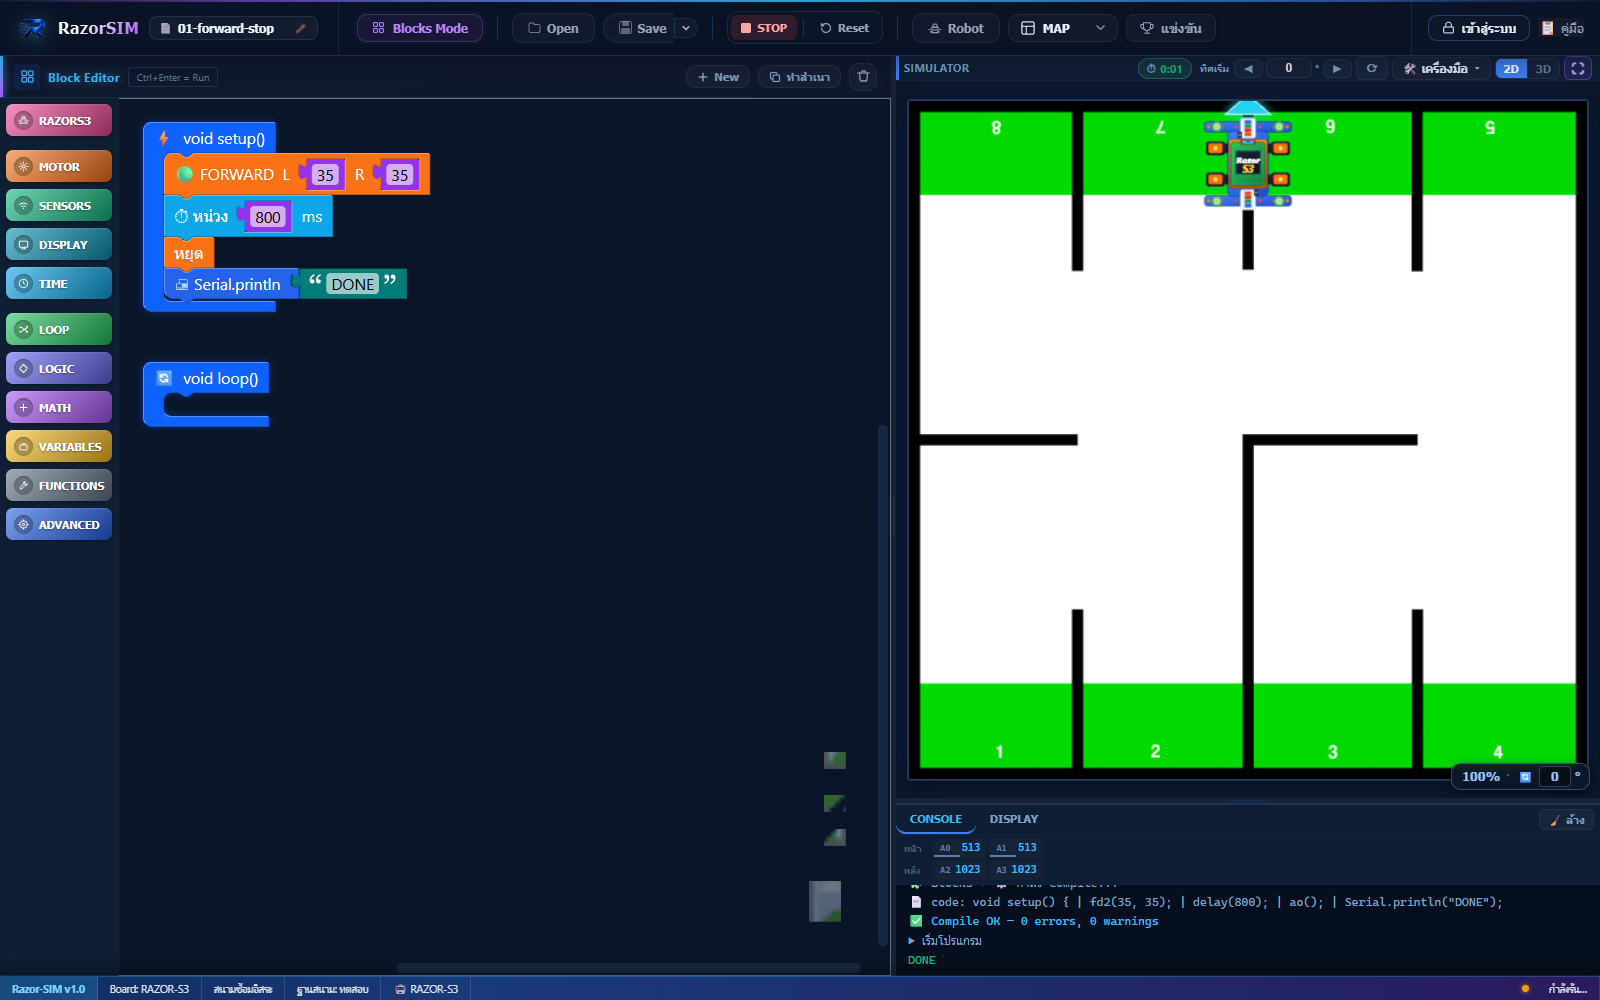The image size is (1600, 1000).
Task: Toggle Blocks Mode editor
Action: click(420, 28)
